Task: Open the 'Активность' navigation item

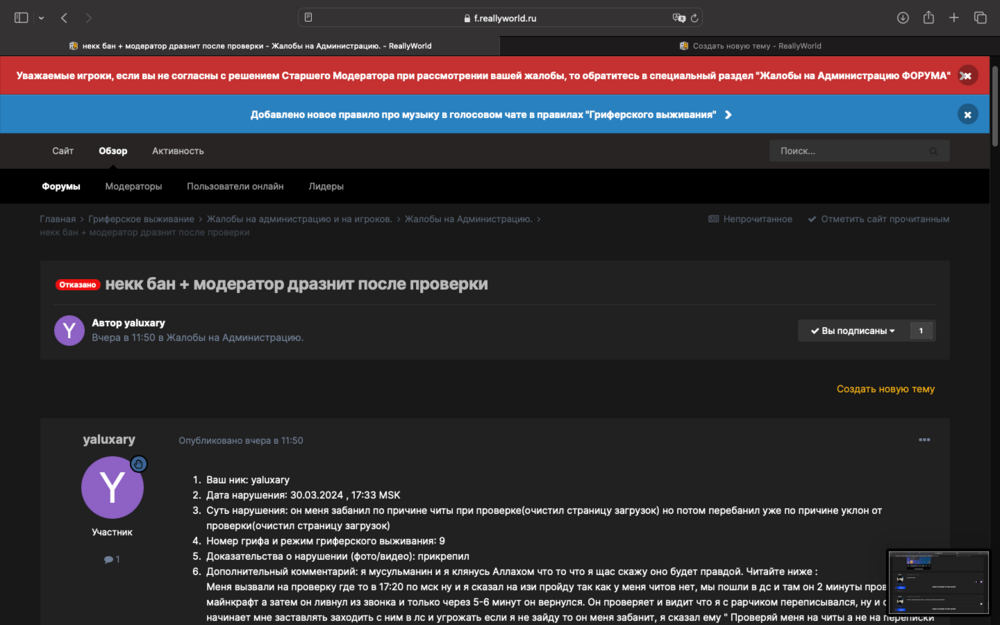Action: coord(178,151)
